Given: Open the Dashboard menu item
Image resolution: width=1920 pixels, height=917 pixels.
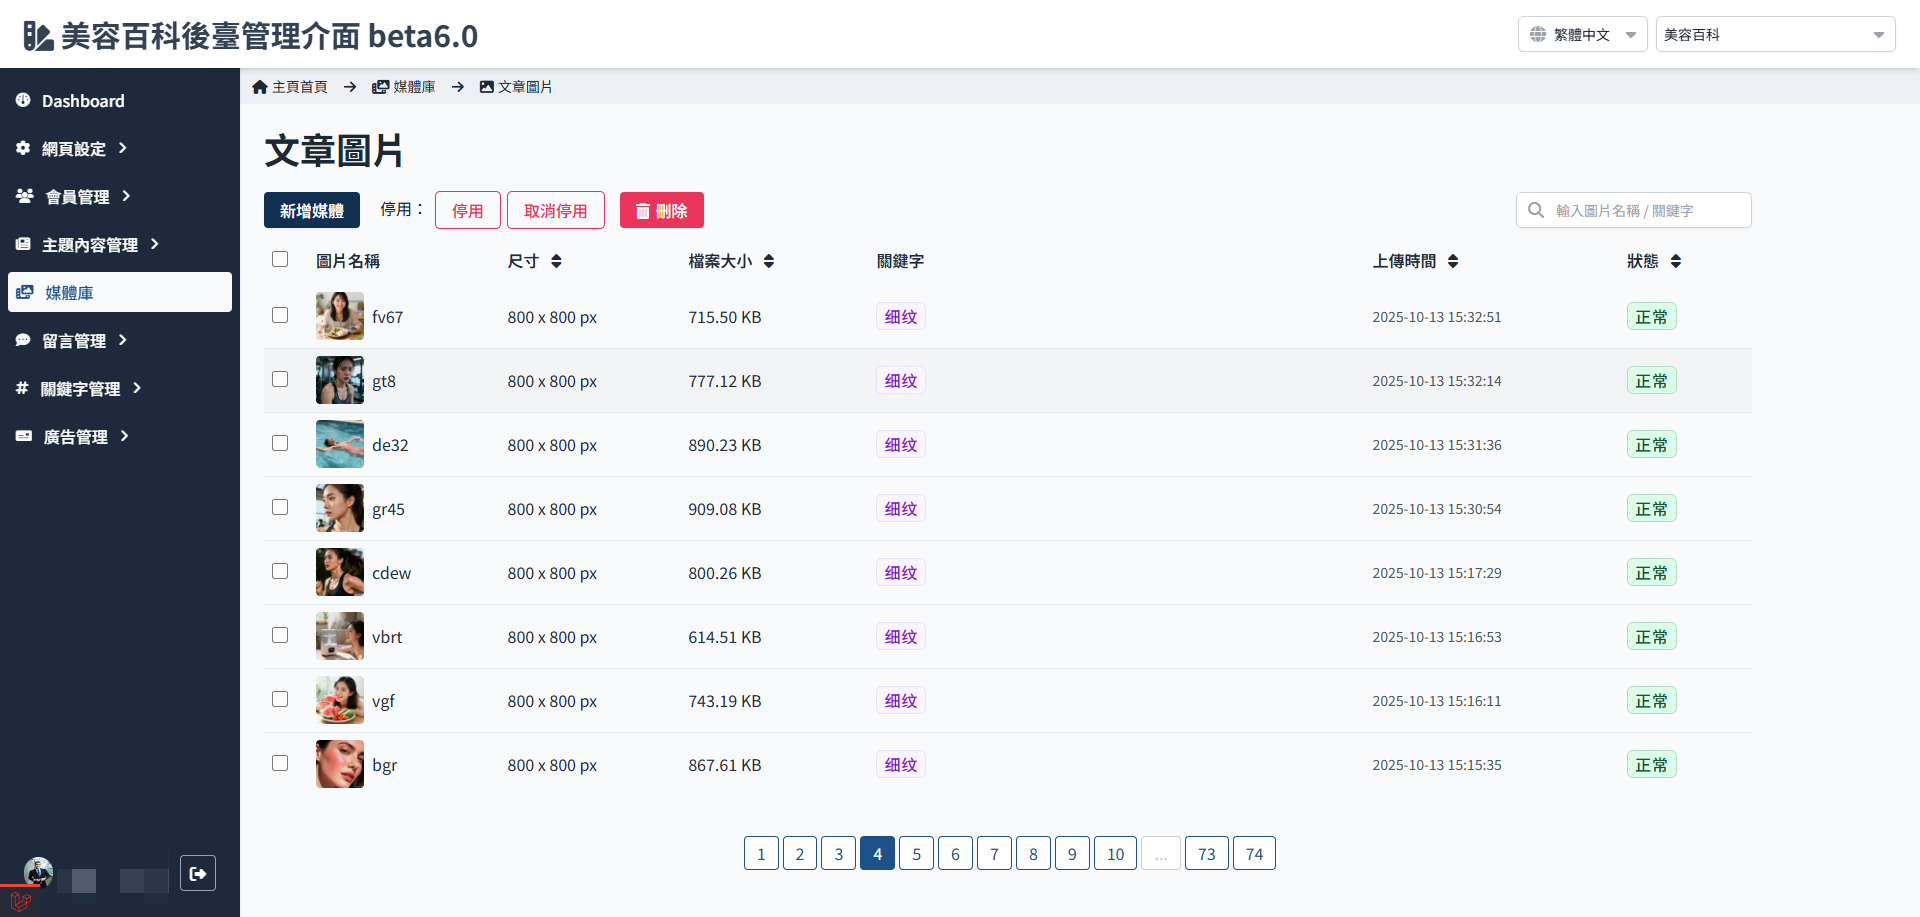Looking at the screenshot, I should tap(120, 100).
